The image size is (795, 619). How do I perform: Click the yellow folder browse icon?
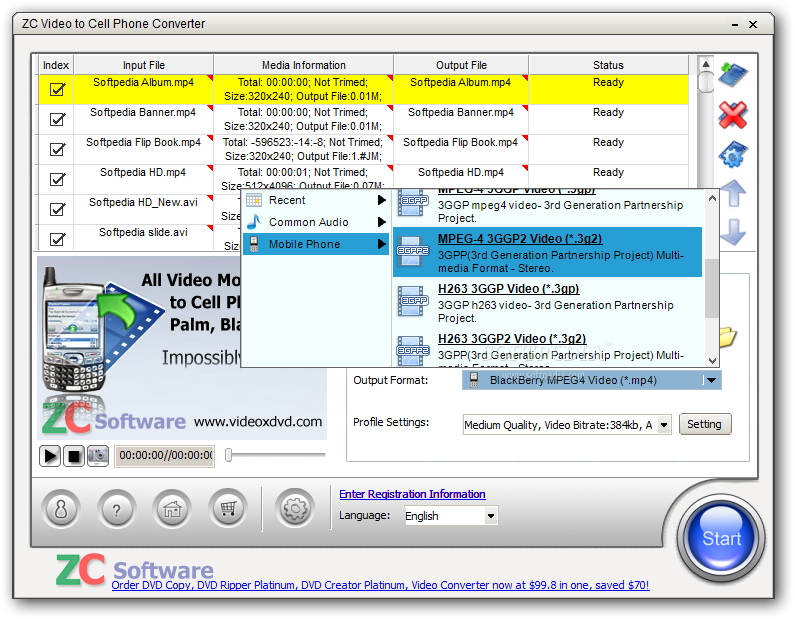tap(728, 337)
